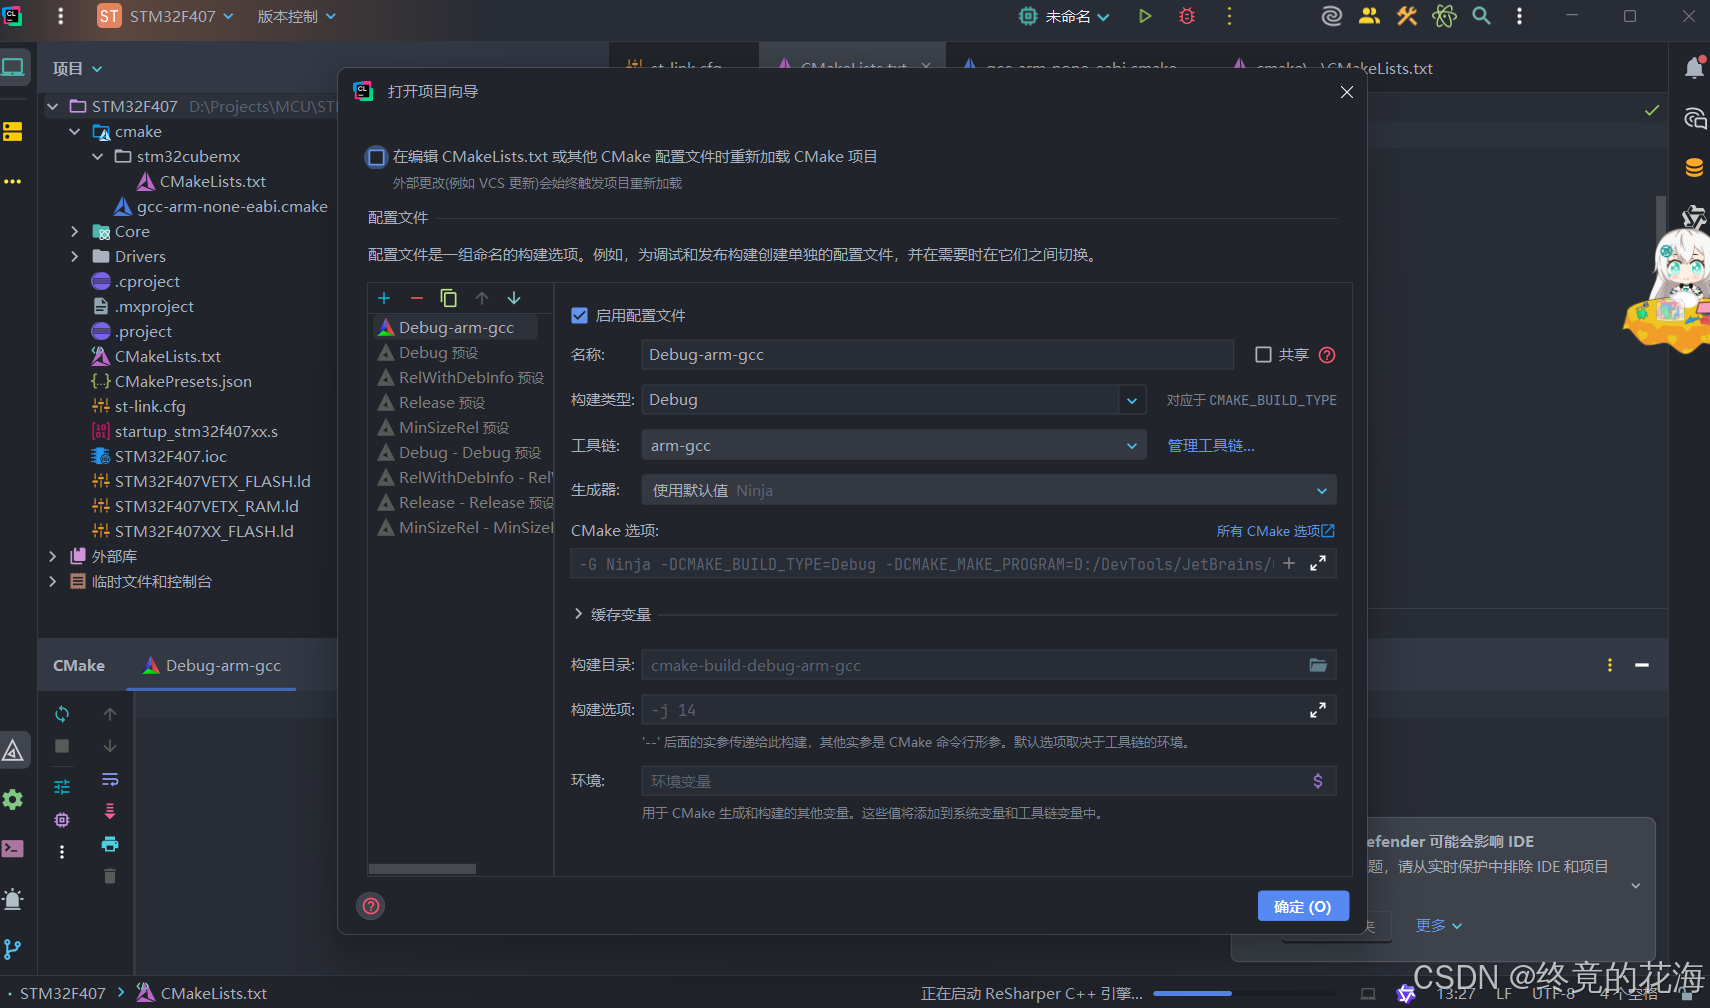Copy the selected CMake profile
This screenshot has height=1008, width=1710.
pyautogui.click(x=449, y=298)
